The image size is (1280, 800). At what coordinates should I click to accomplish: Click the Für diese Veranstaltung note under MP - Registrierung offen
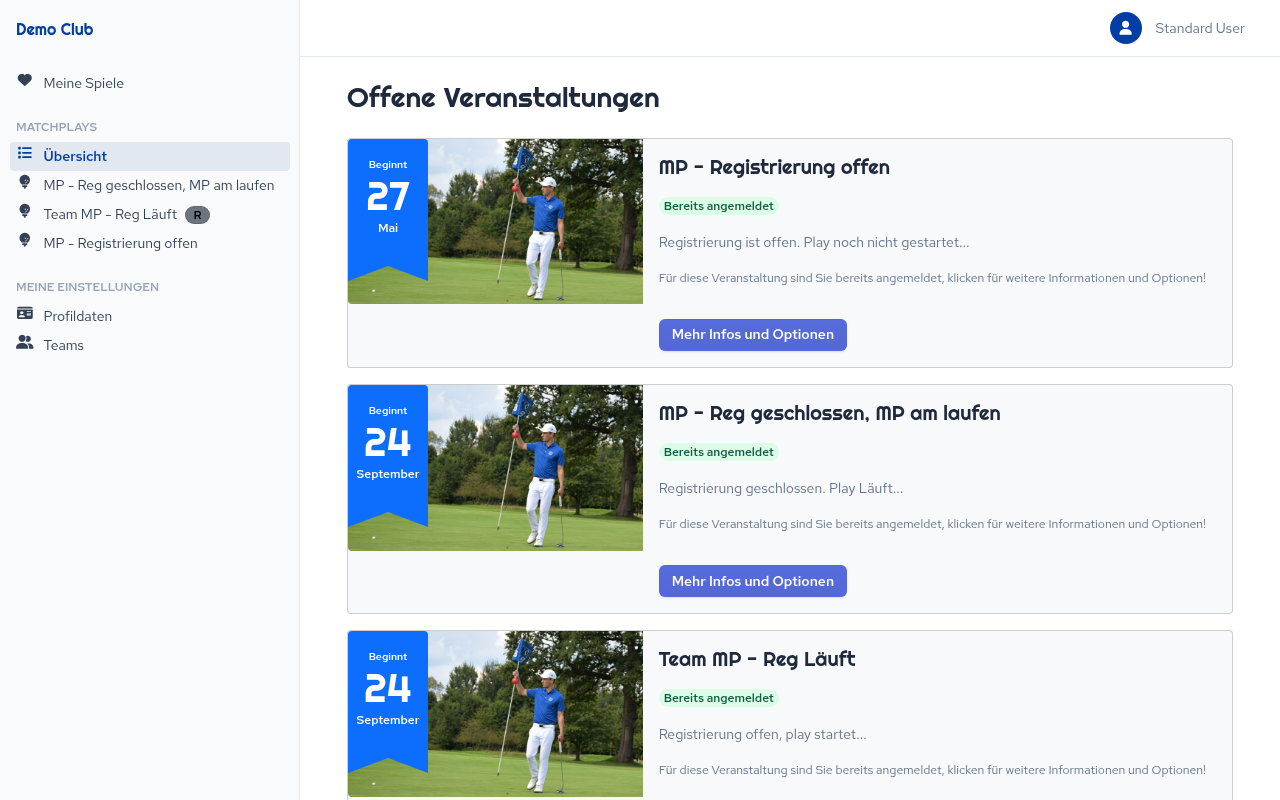point(932,278)
